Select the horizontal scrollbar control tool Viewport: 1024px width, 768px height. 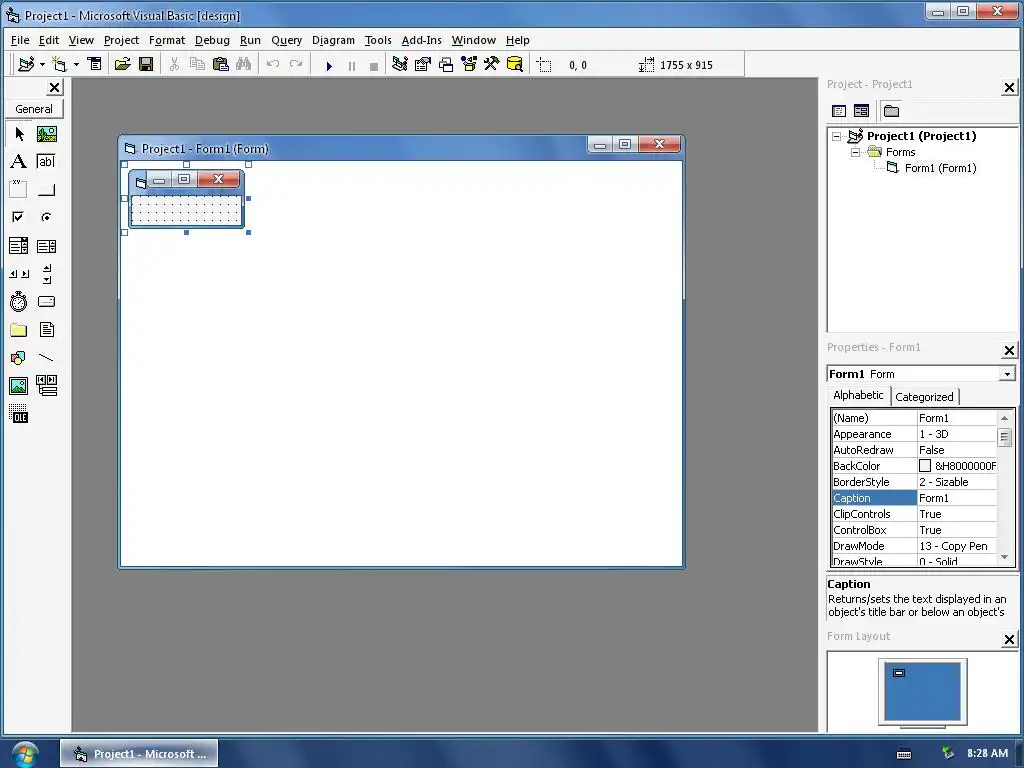pos(19,274)
